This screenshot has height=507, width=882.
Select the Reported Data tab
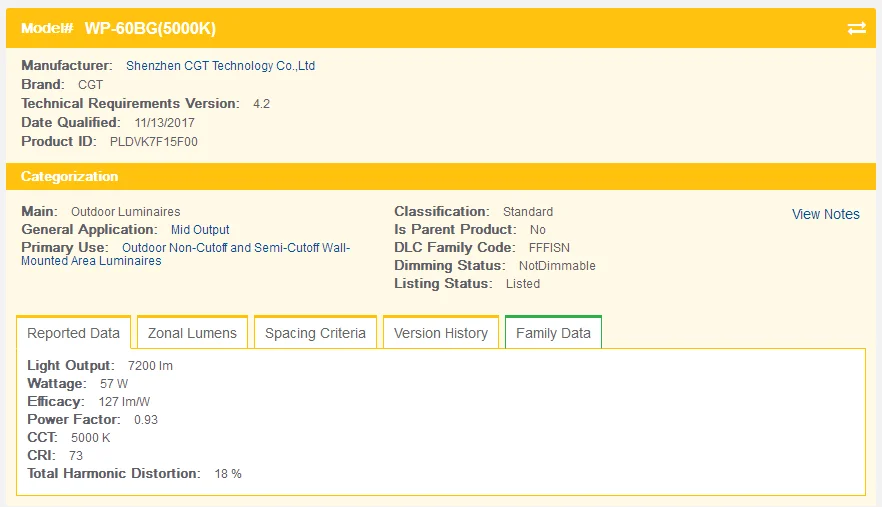click(73, 333)
